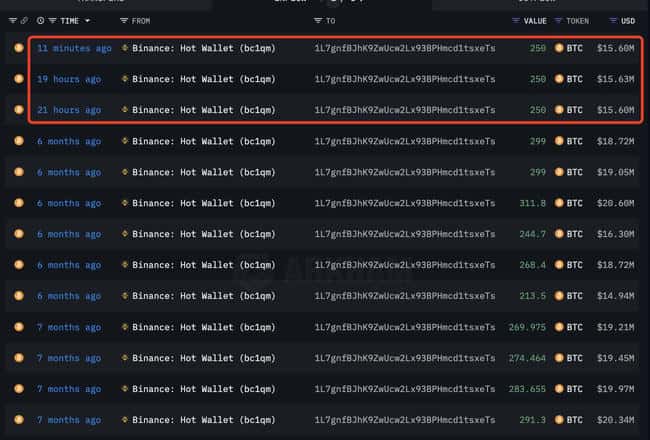Click Binance logo icon in "21 hours ago" row

pos(125,110)
